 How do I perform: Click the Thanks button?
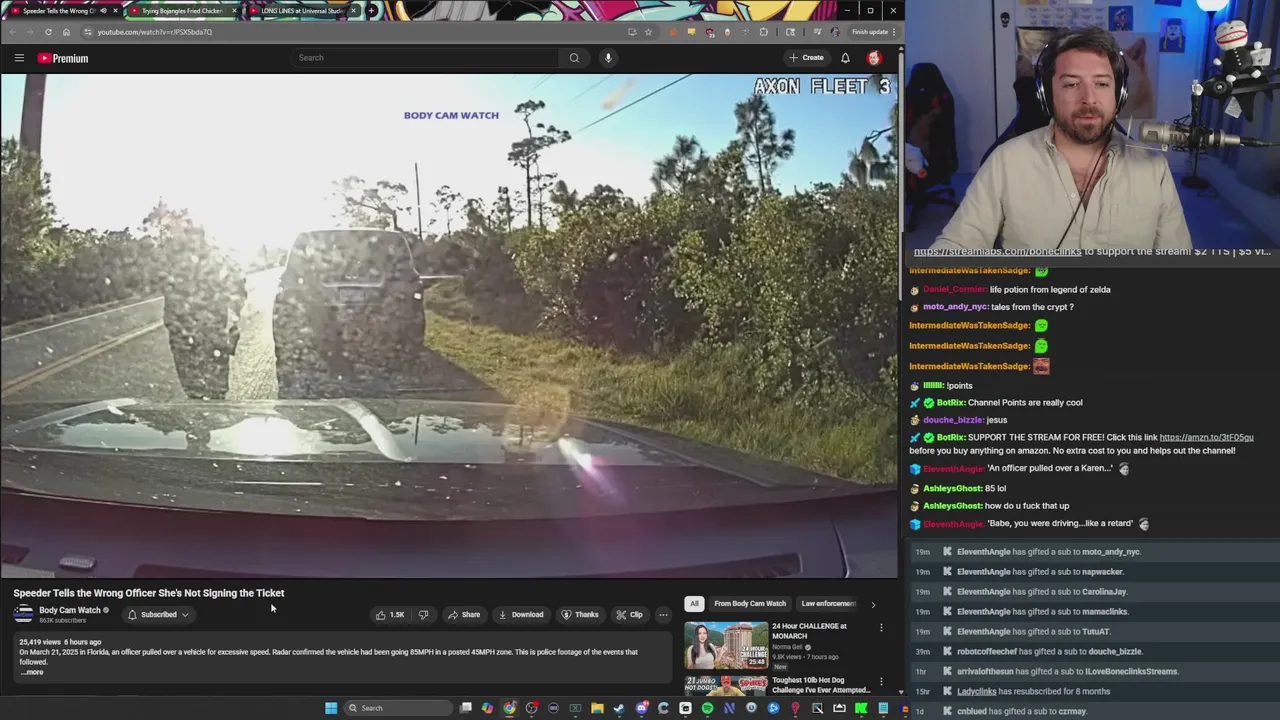580,615
